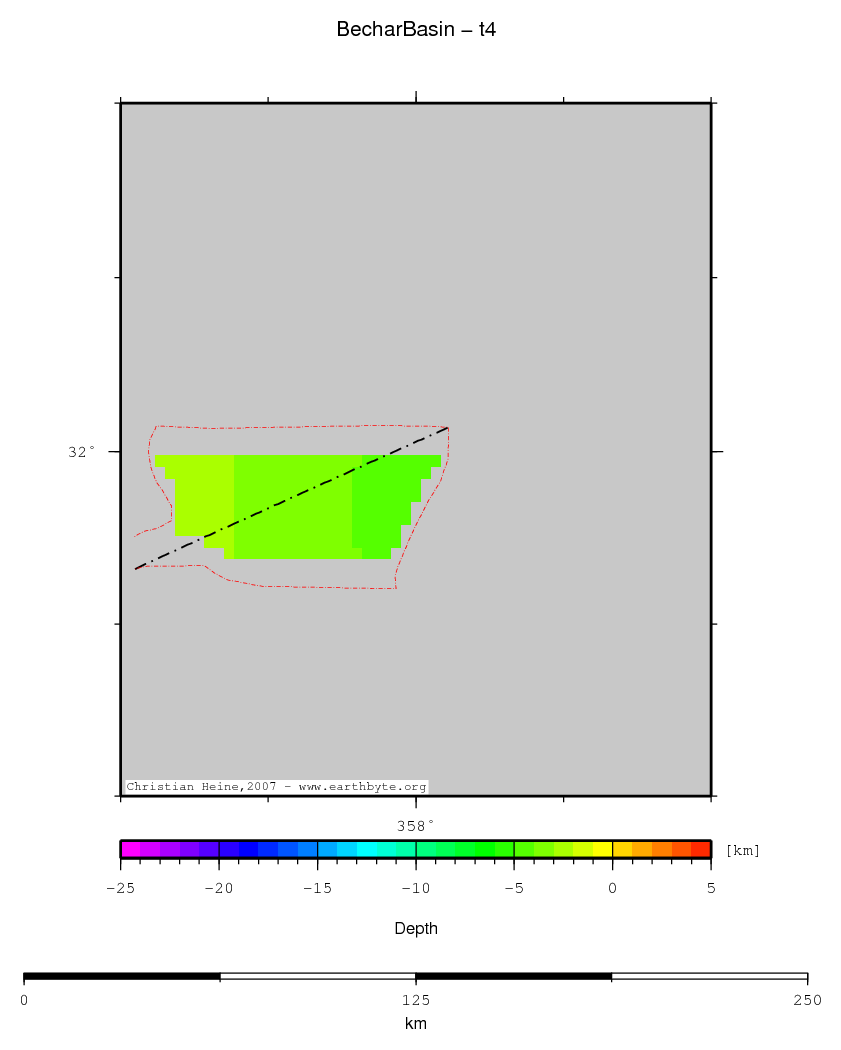Click the 32° latitude label
Screen dimensions: 841x1050
(82, 452)
